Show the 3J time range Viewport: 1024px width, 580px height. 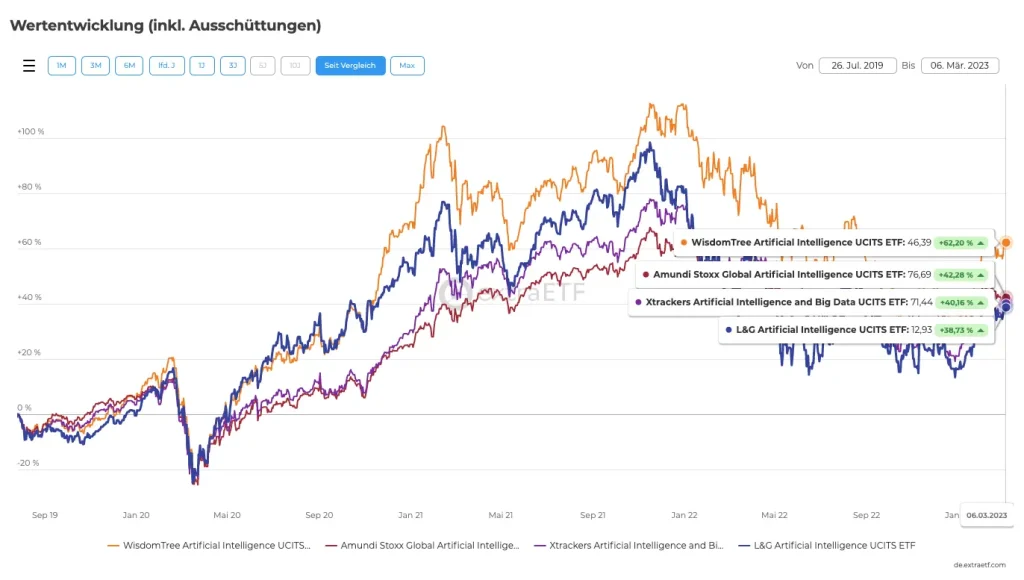point(232,66)
